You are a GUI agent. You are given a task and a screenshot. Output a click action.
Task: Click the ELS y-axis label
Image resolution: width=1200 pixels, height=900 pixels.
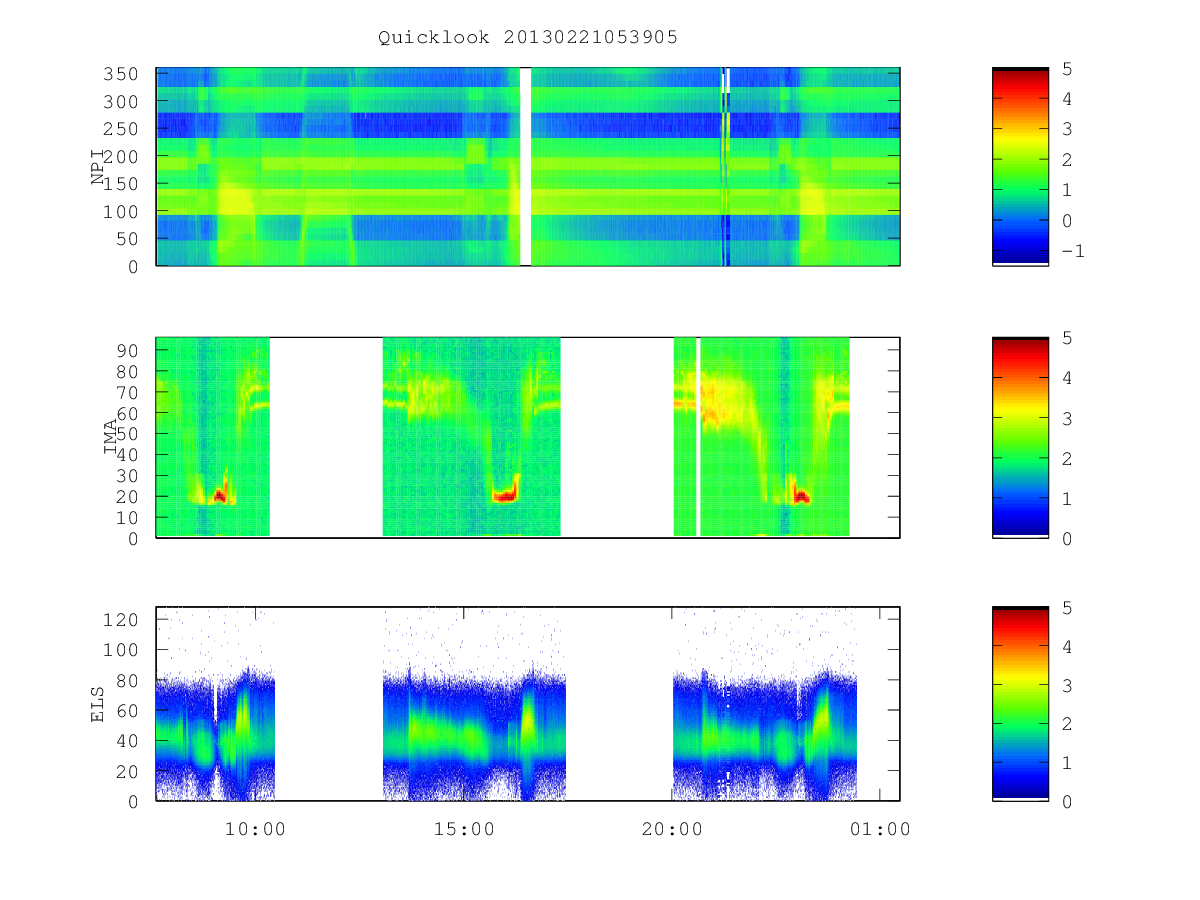click(x=99, y=704)
